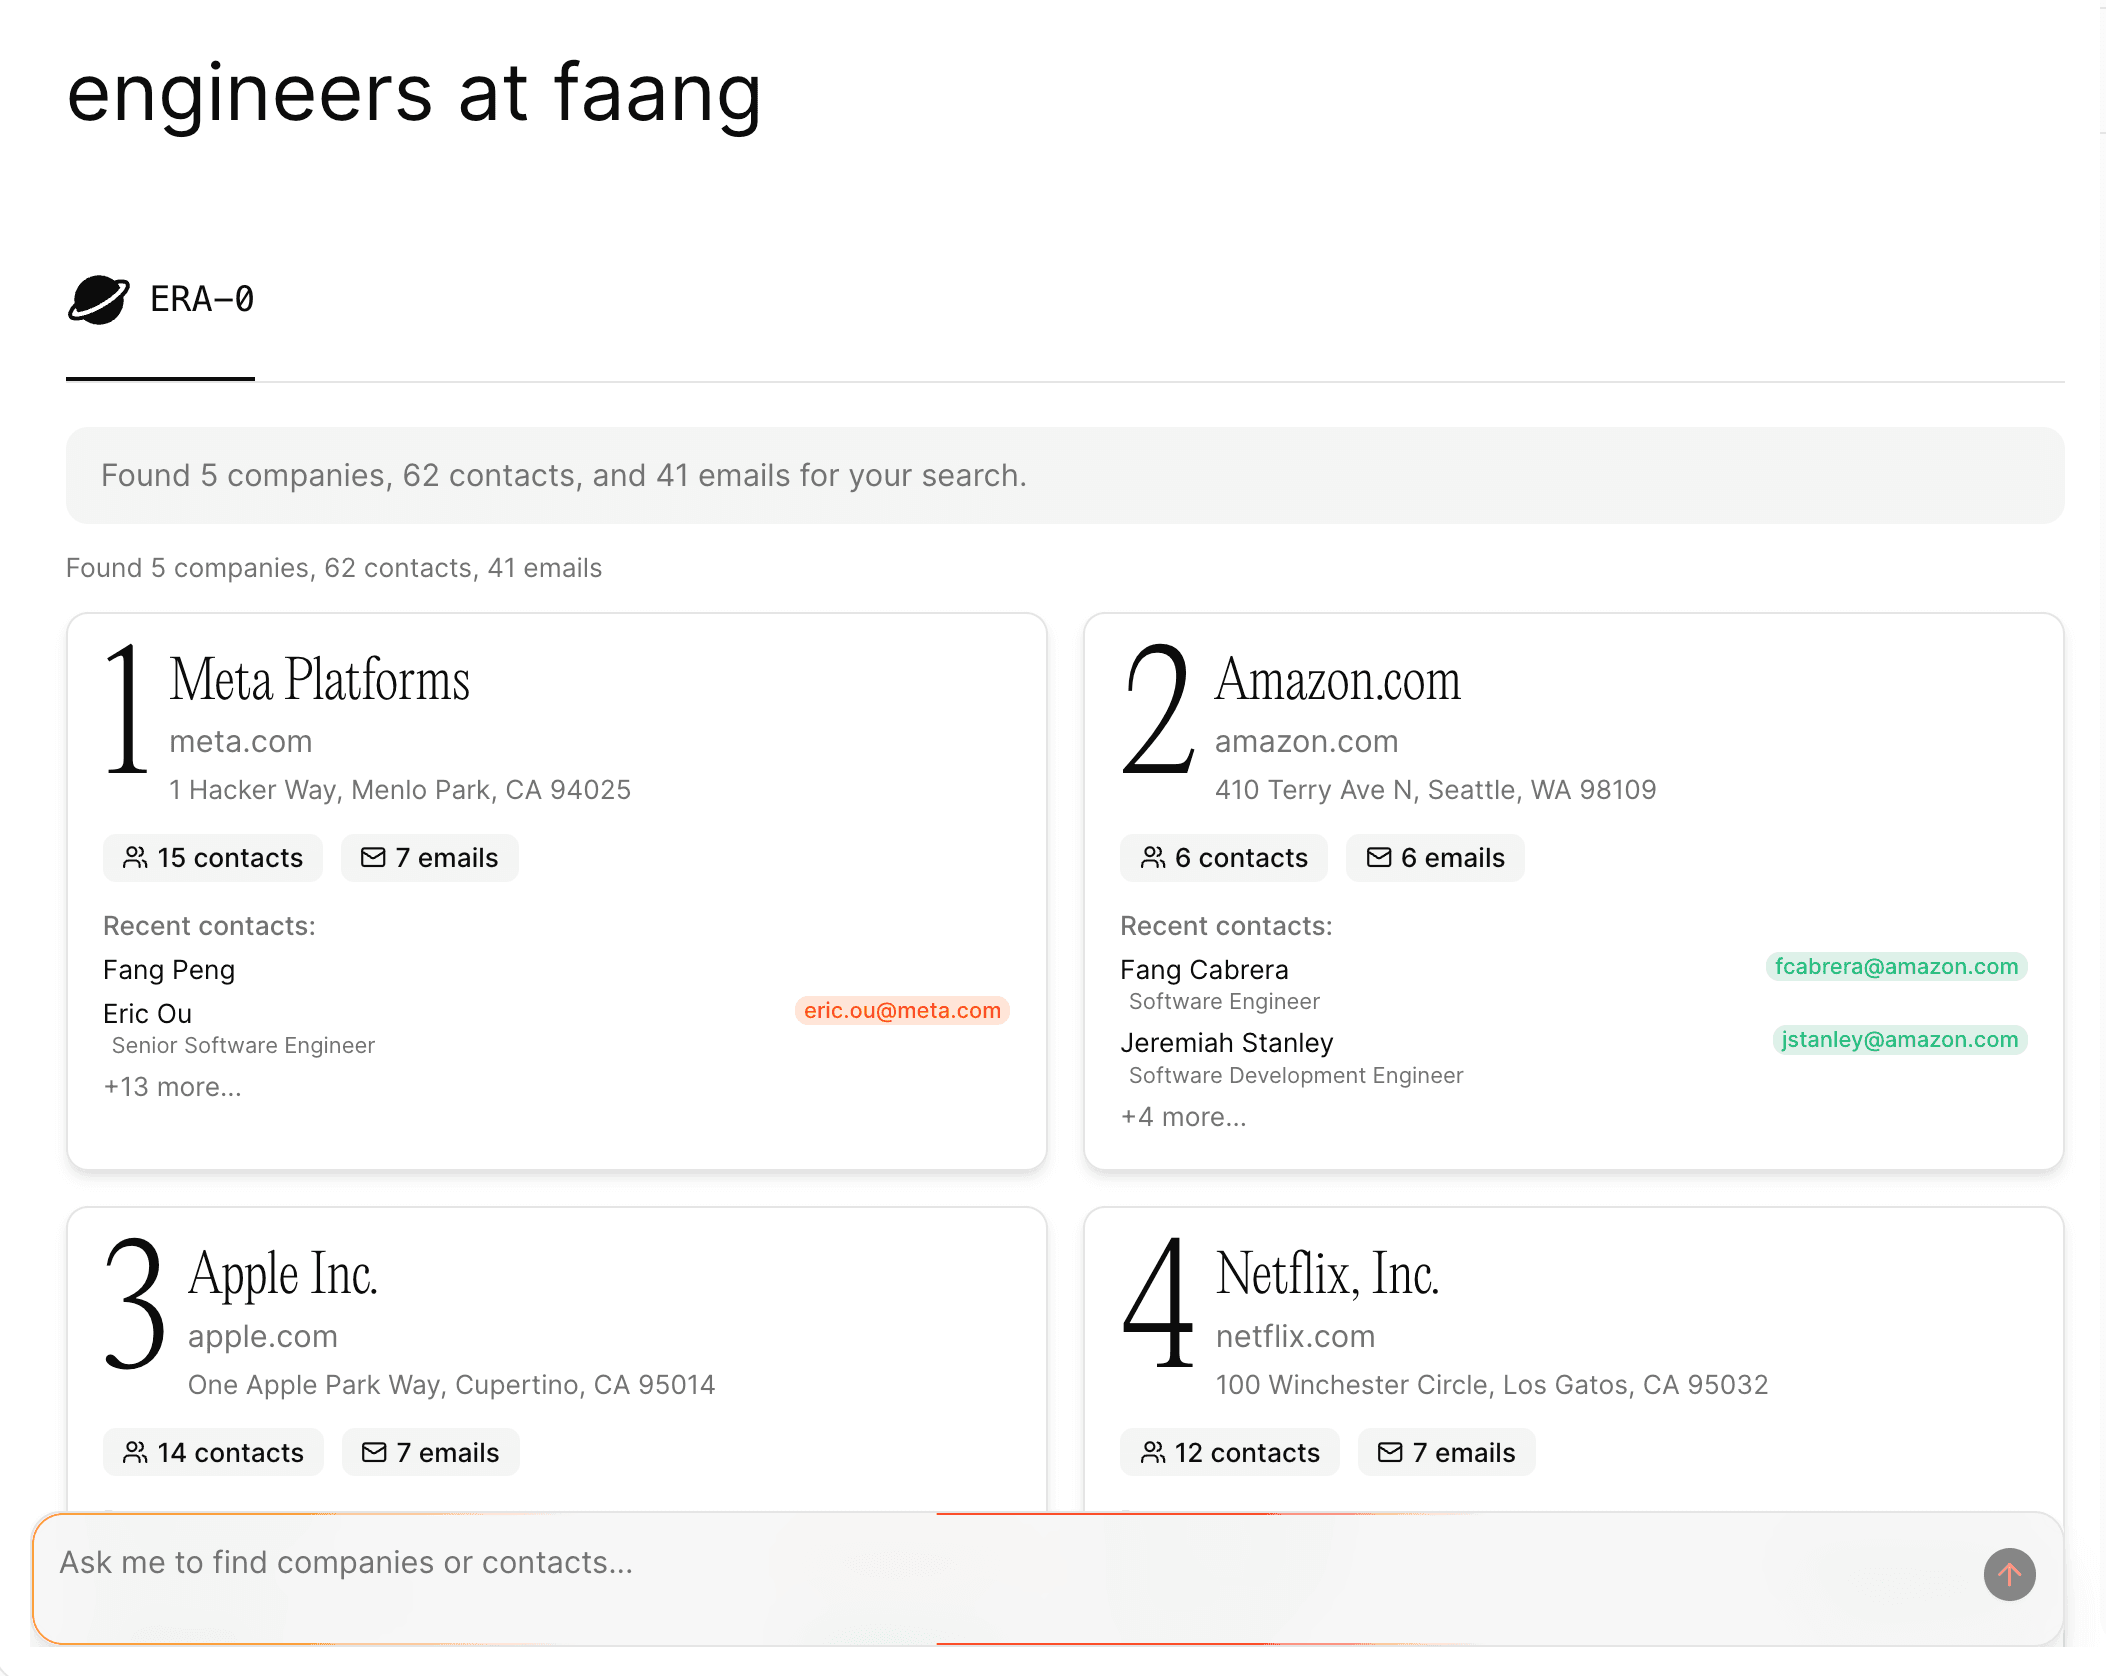Click the 6 emails badge on Amazon
2106x1676 pixels.
[x=1435, y=858]
